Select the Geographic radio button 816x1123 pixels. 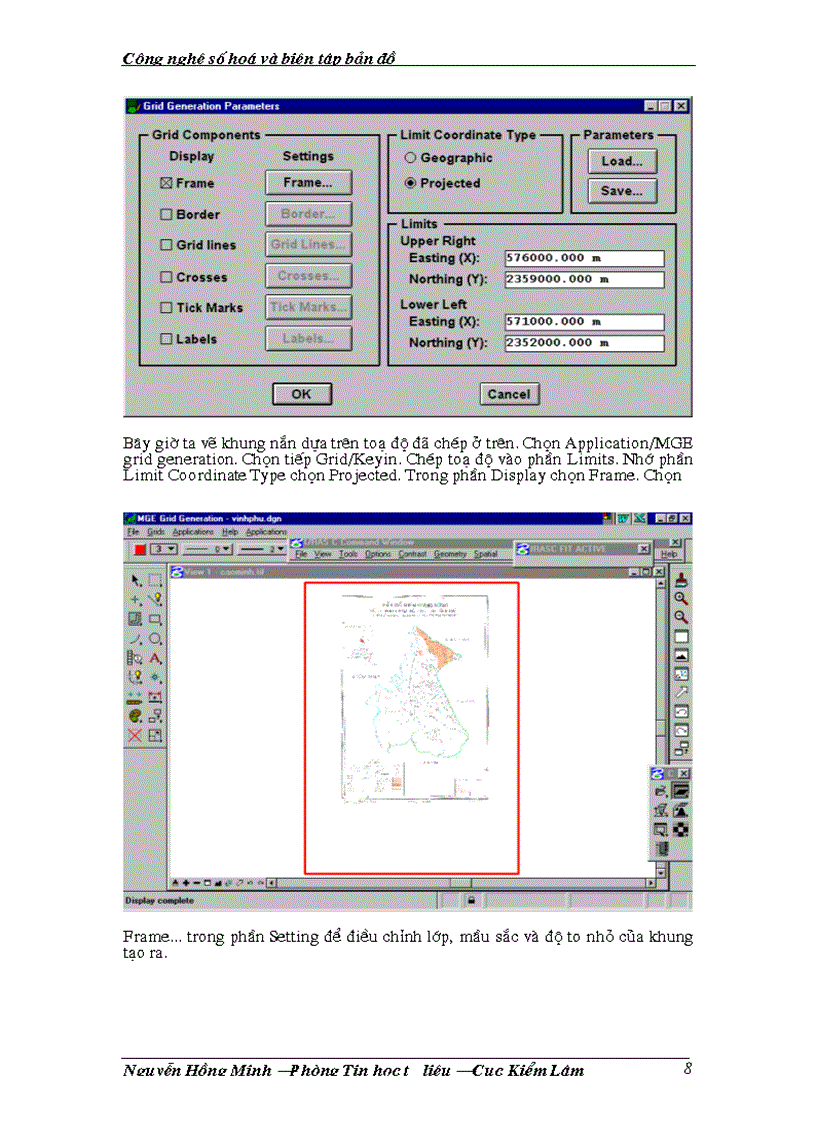click(x=411, y=157)
